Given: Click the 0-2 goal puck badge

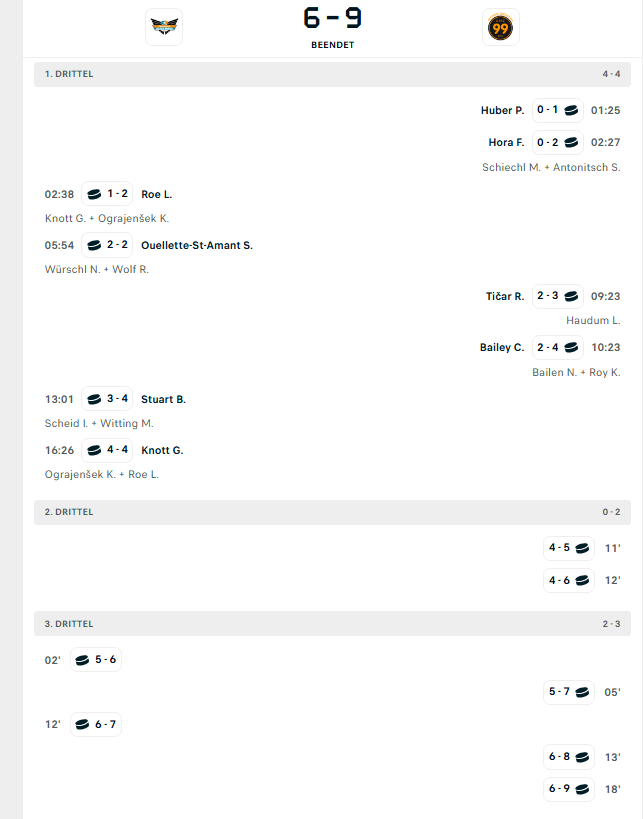Looking at the screenshot, I should (559, 142).
